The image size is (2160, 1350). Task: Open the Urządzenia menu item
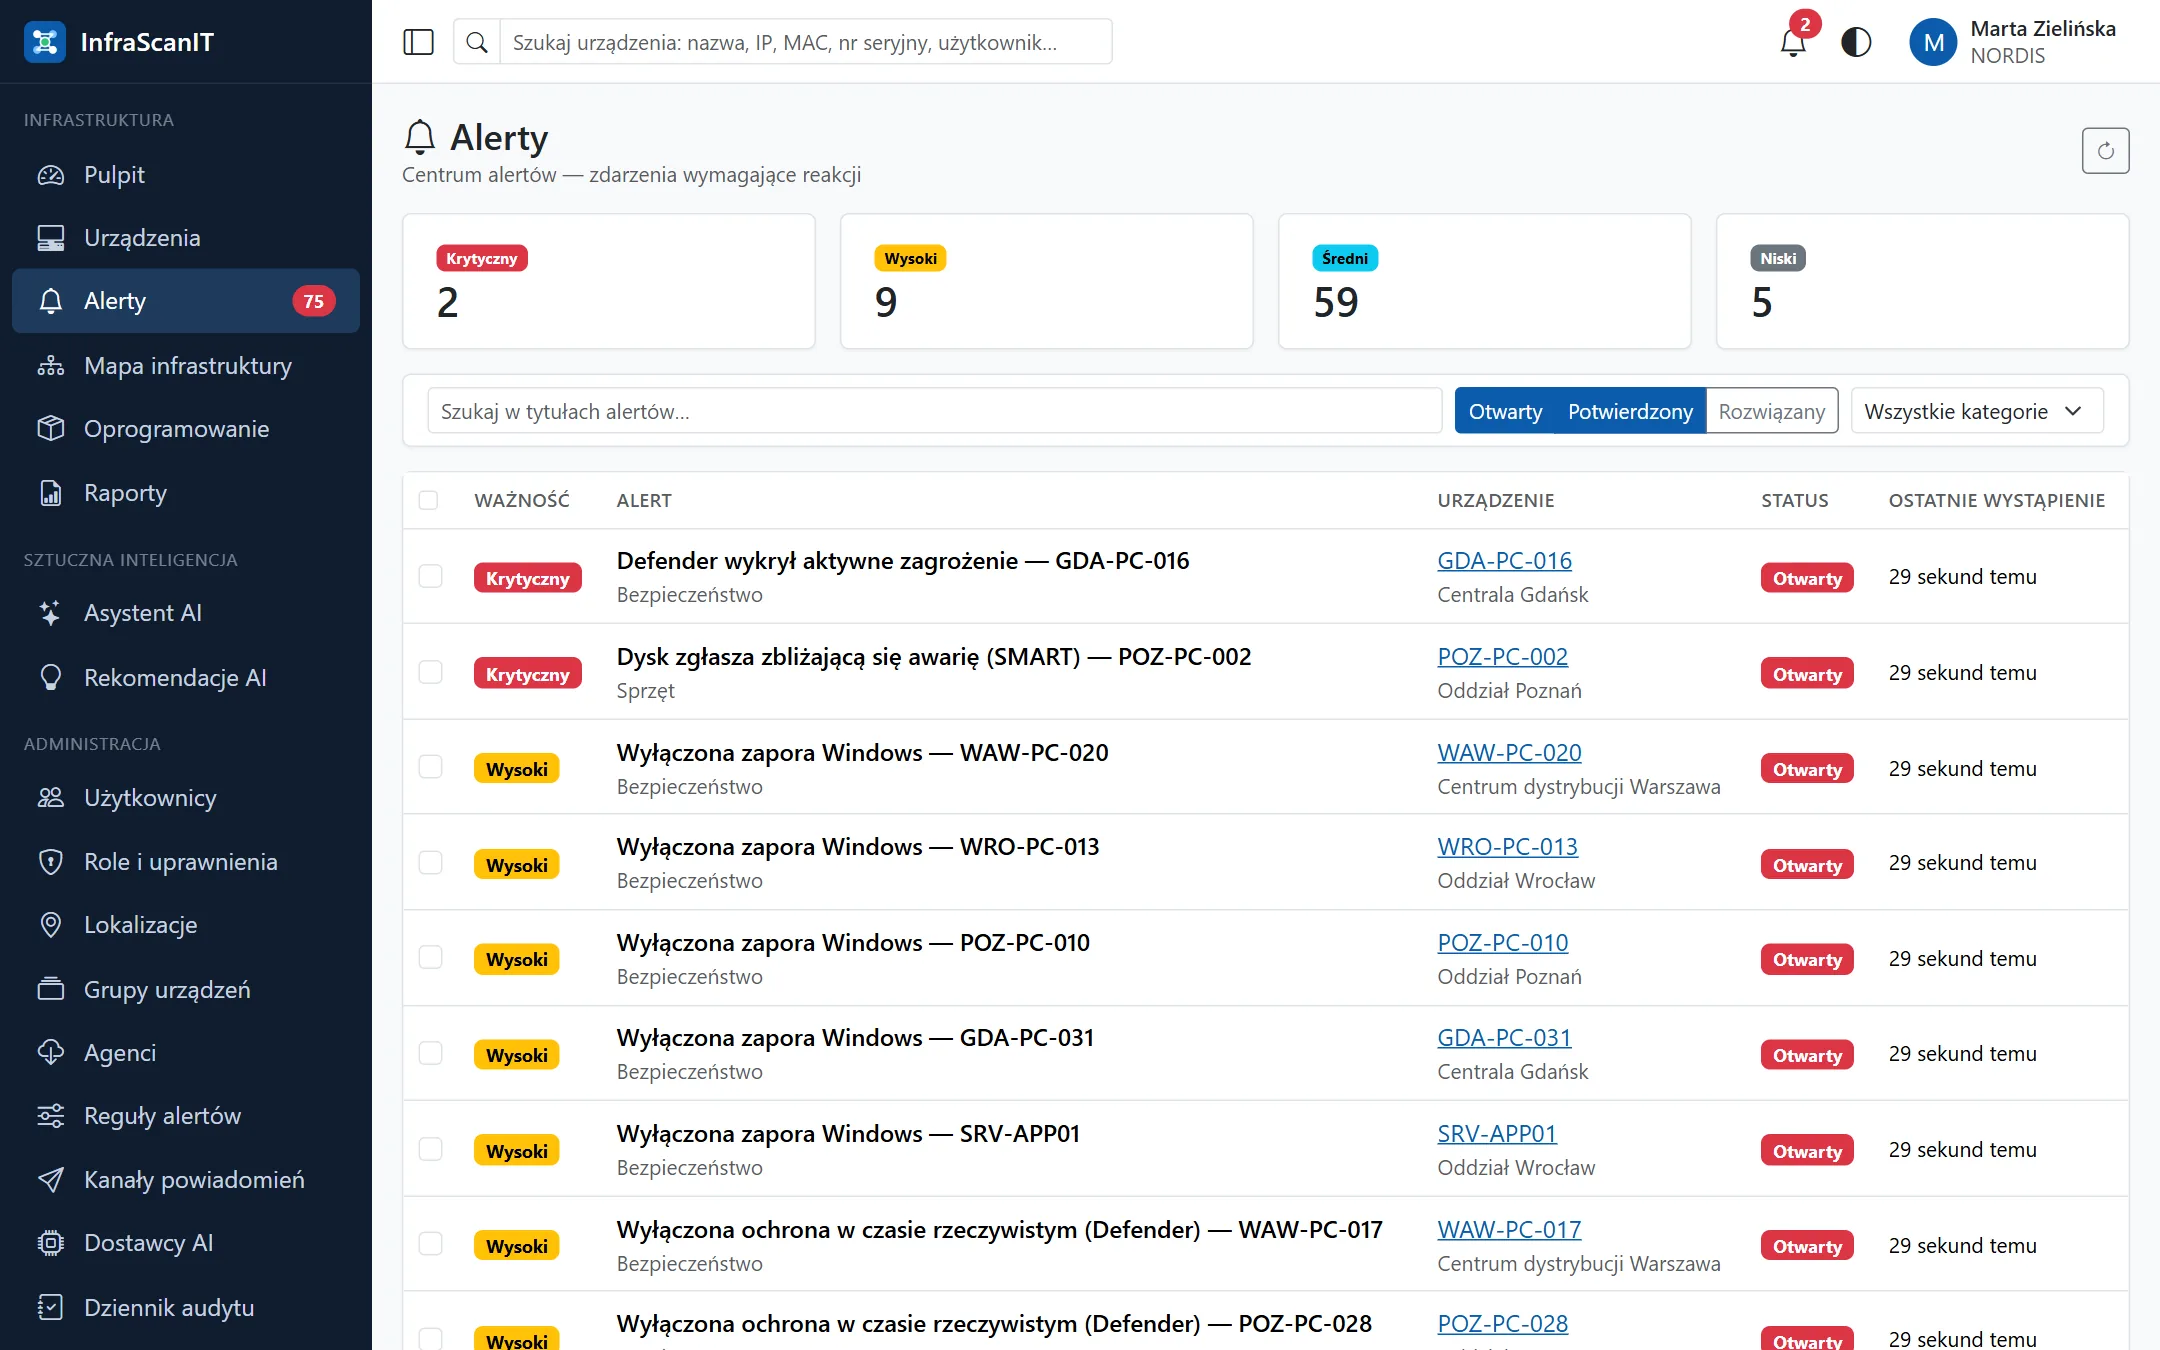click(x=186, y=238)
